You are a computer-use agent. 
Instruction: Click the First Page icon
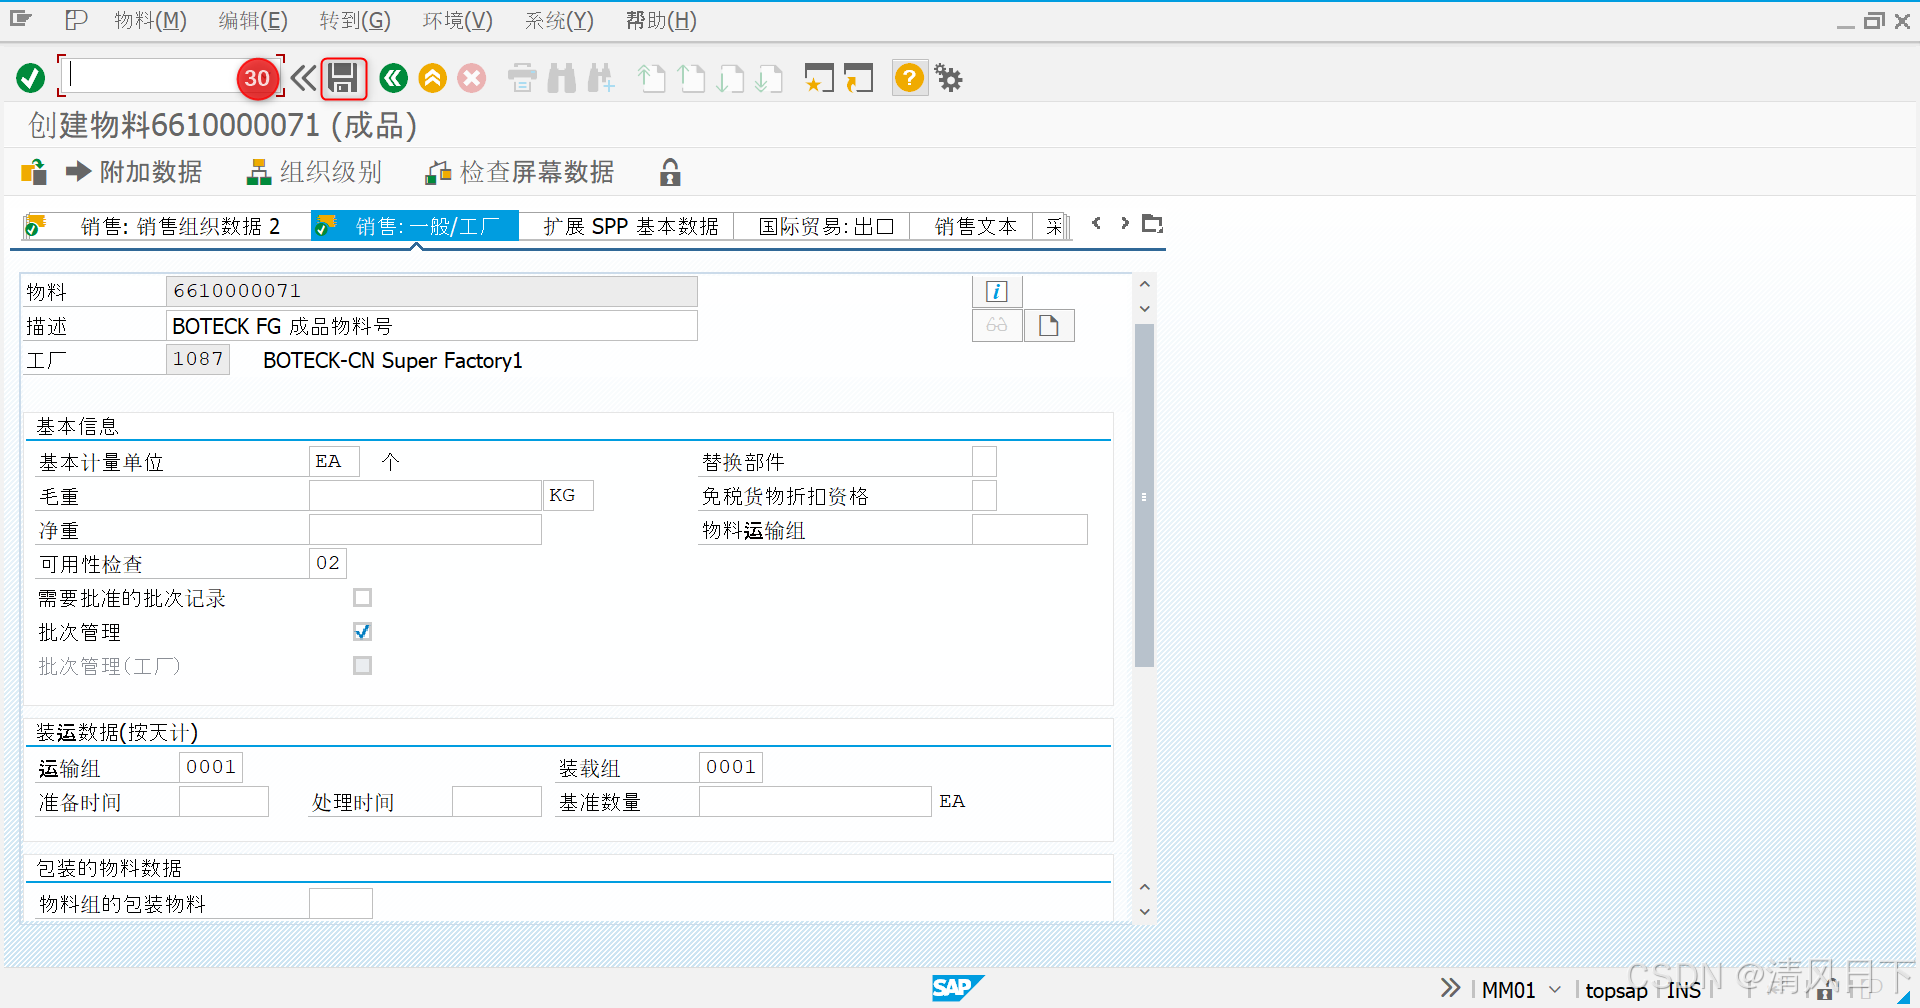pyautogui.click(x=652, y=78)
